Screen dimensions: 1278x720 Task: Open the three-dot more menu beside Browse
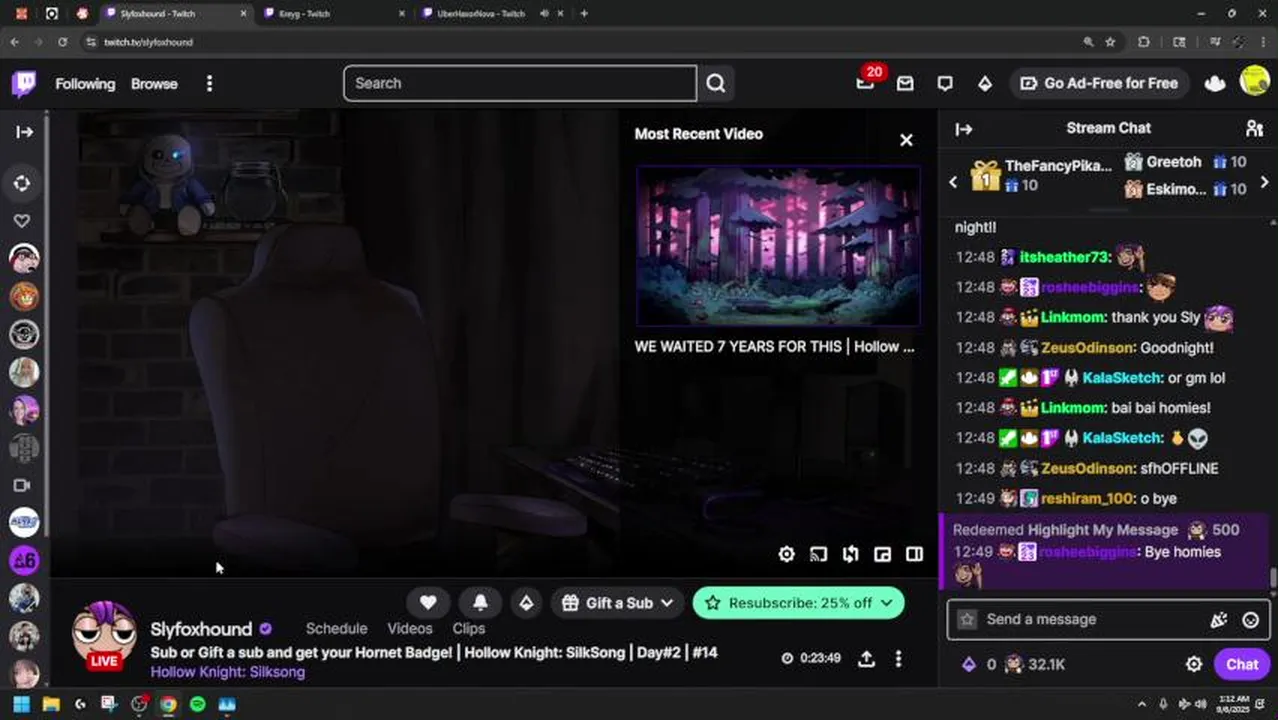tap(209, 84)
